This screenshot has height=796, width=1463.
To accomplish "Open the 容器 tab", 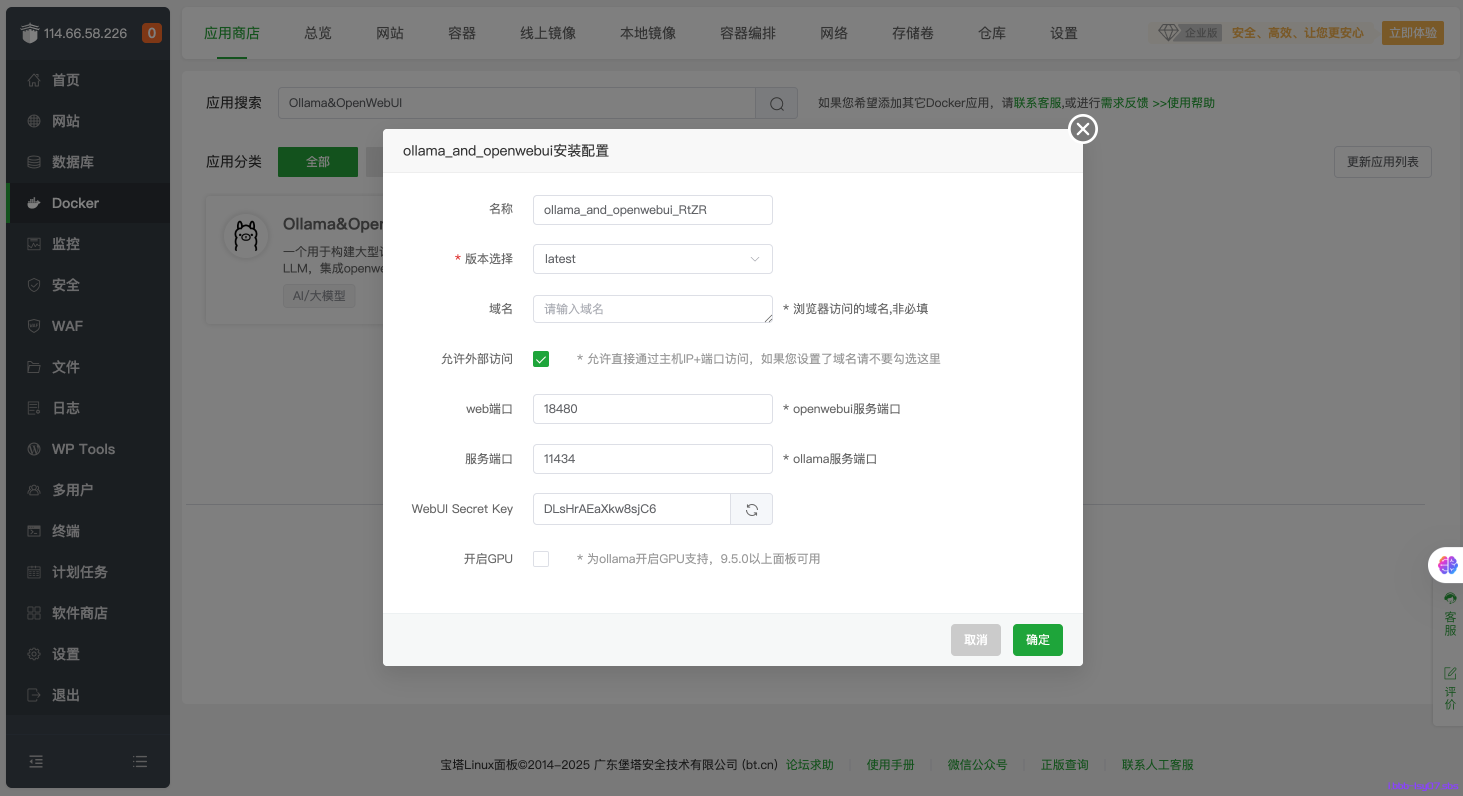I will 462,33.
